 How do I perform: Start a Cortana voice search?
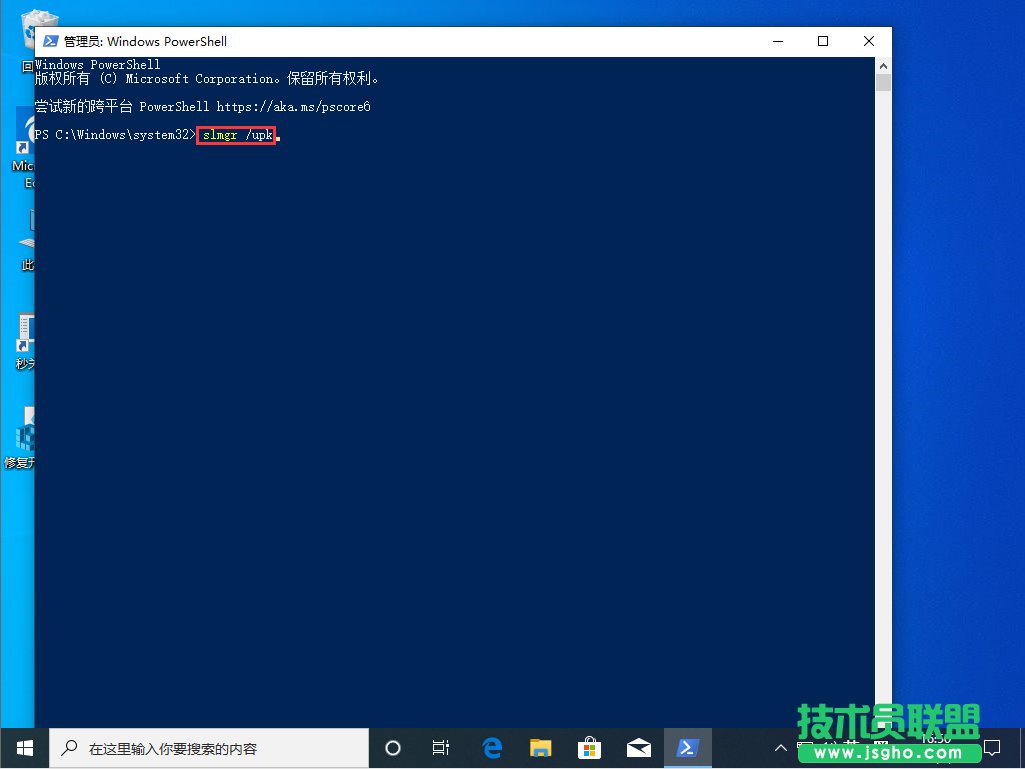pos(392,747)
